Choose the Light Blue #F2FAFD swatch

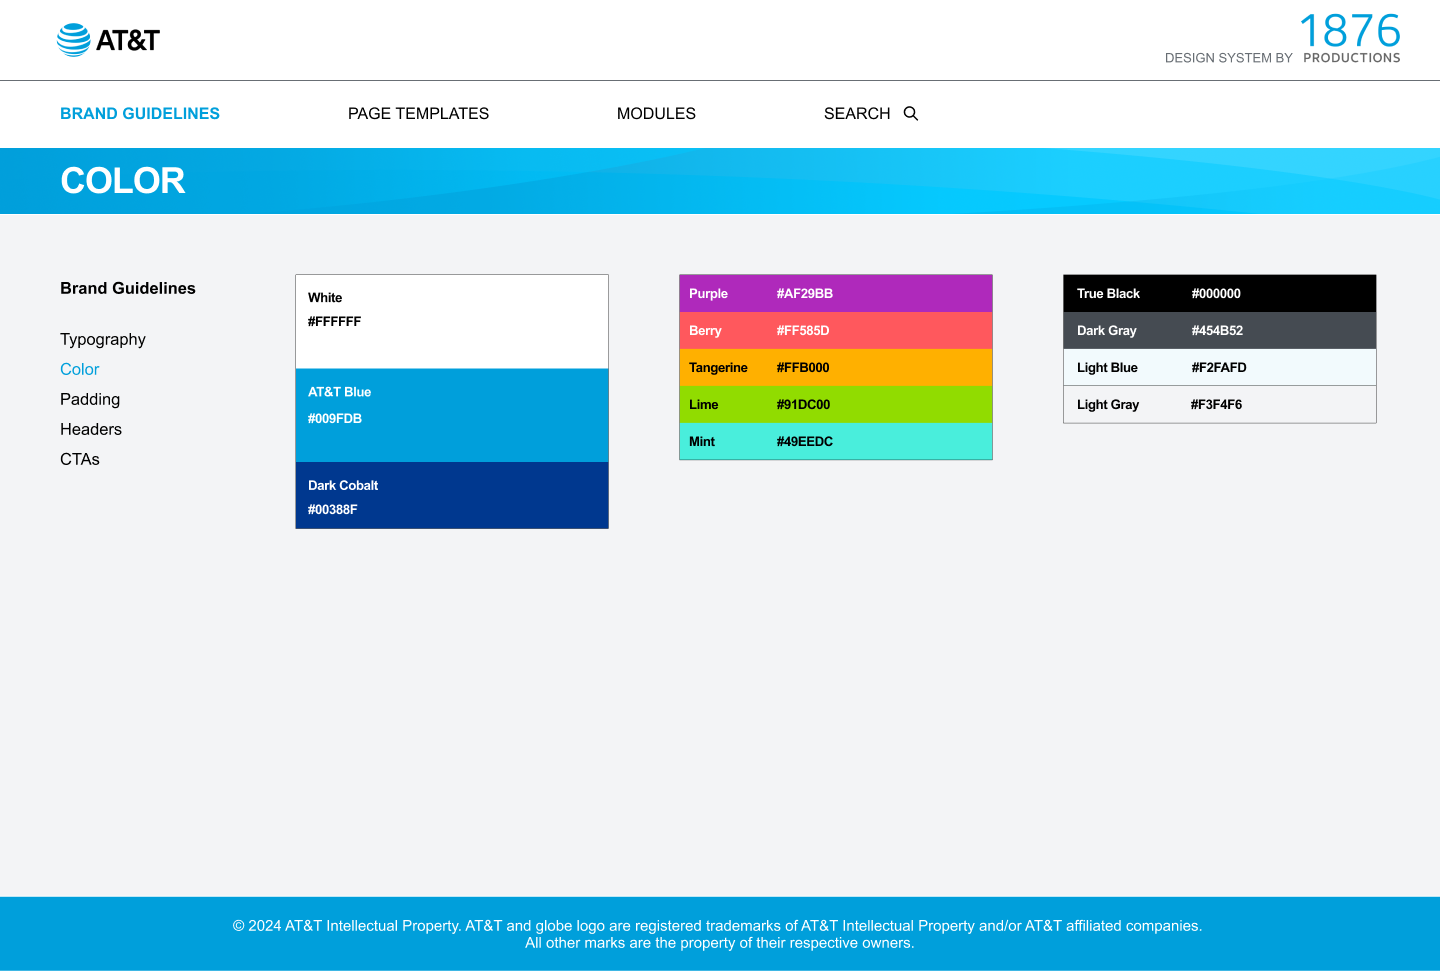pos(1220,368)
